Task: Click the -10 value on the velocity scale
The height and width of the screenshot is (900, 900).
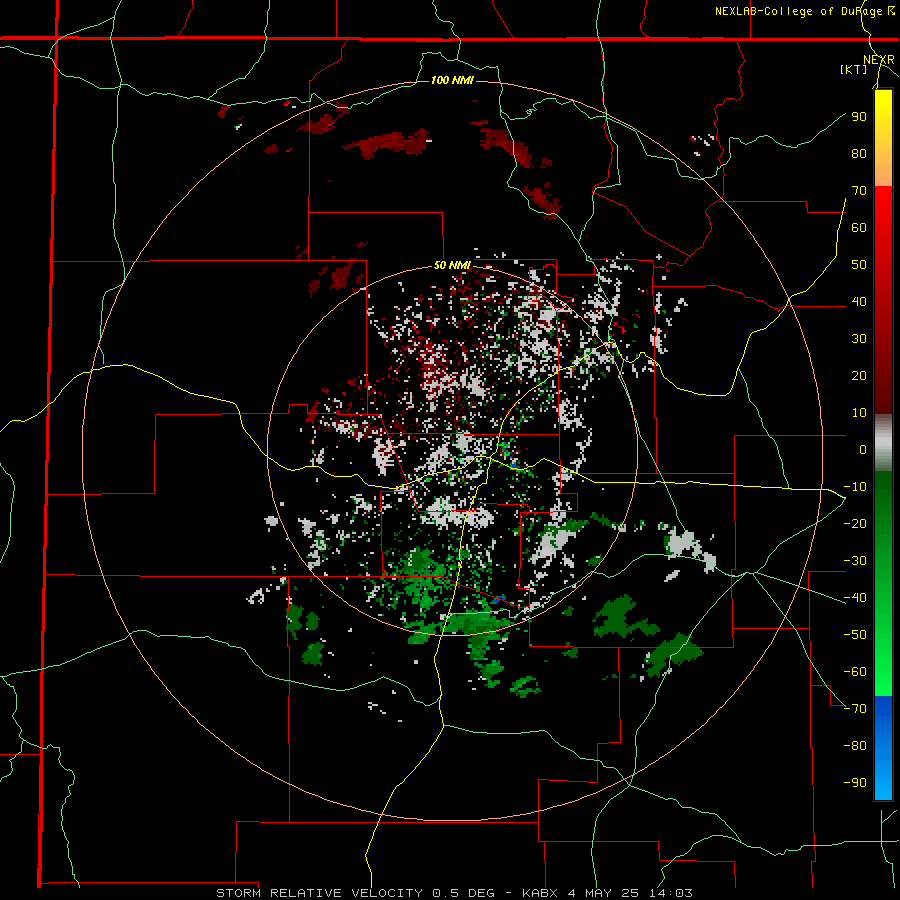Action: 855,487
